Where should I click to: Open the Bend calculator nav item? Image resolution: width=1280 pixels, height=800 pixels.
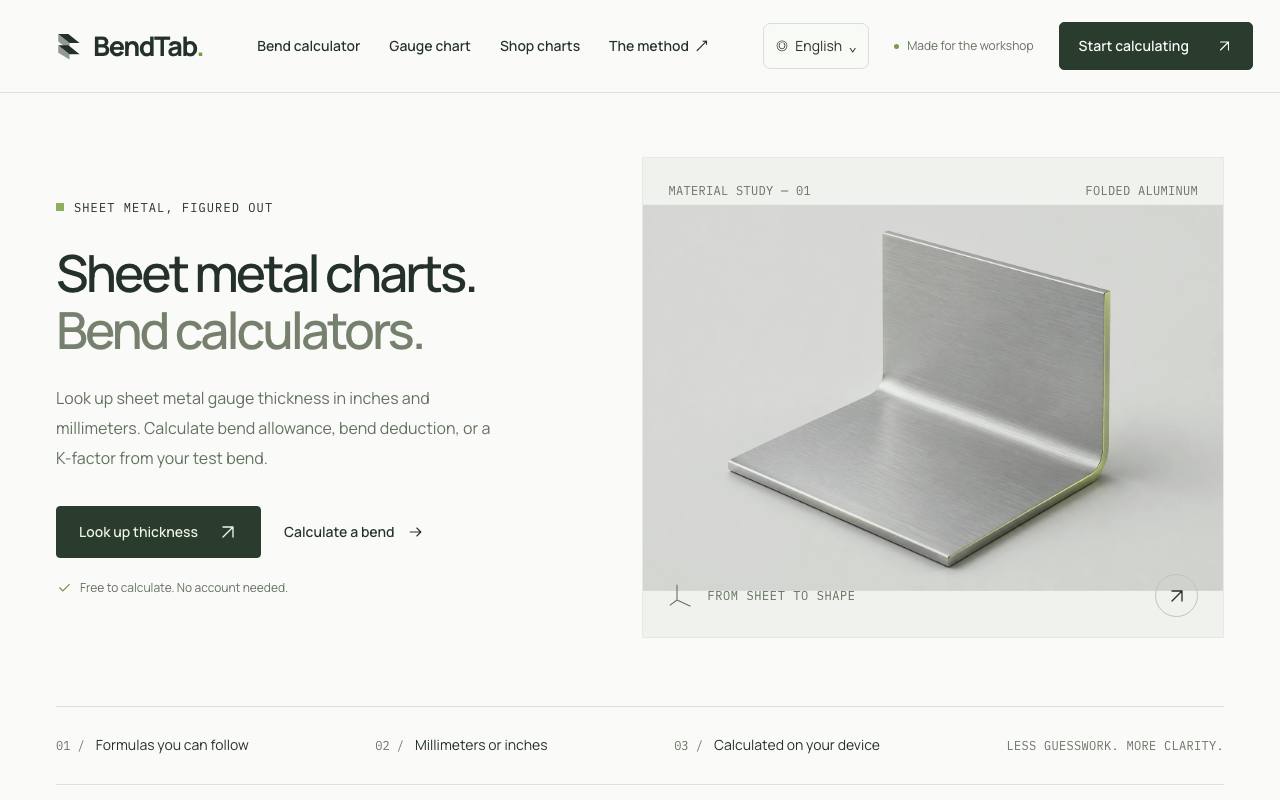coord(308,46)
